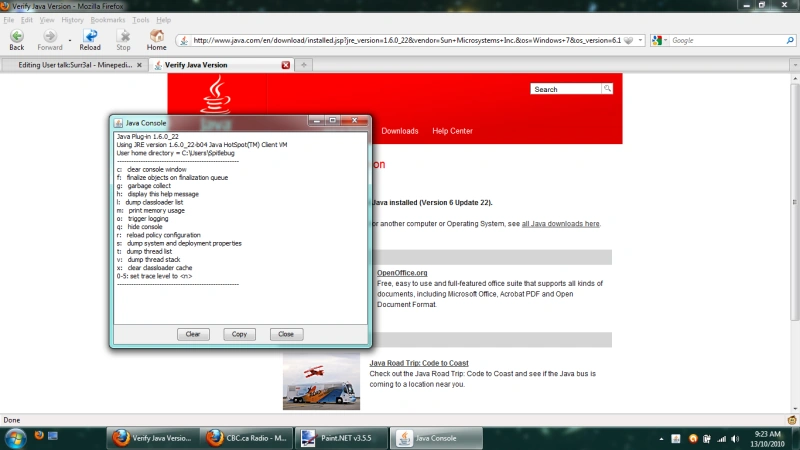
Task: Launch Firefox from quick launch icon
Action: 39,435
